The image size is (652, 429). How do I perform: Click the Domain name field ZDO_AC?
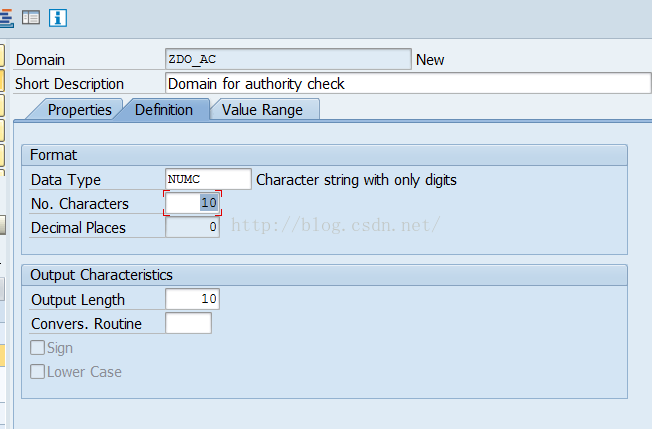pos(288,59)
